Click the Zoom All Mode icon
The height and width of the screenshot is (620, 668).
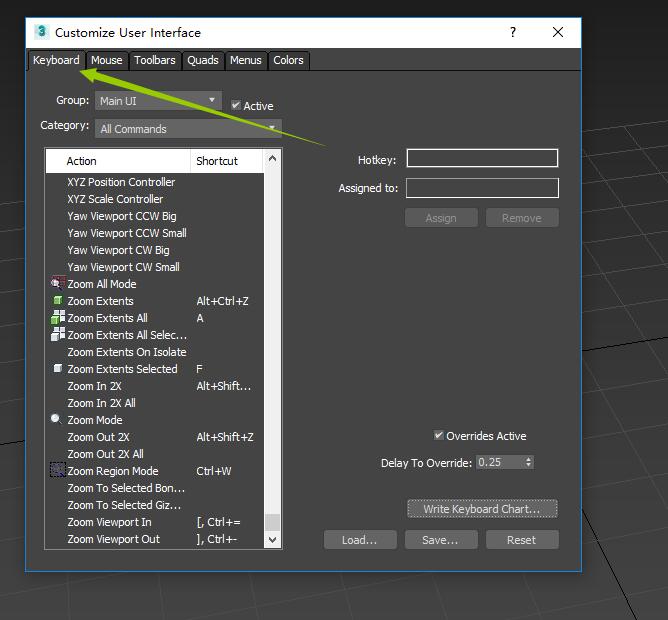click(57, 284)
